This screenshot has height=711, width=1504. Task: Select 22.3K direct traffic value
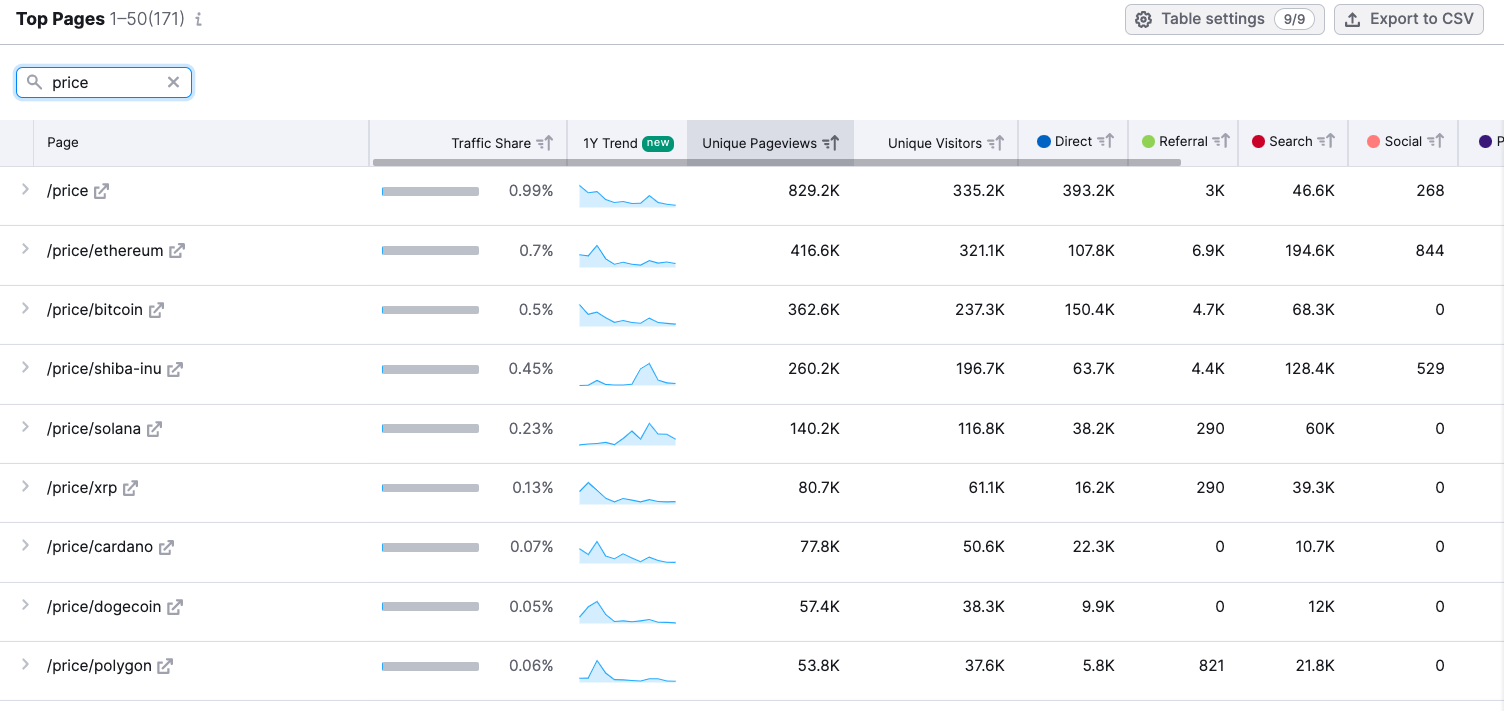tap(1093, 547)
